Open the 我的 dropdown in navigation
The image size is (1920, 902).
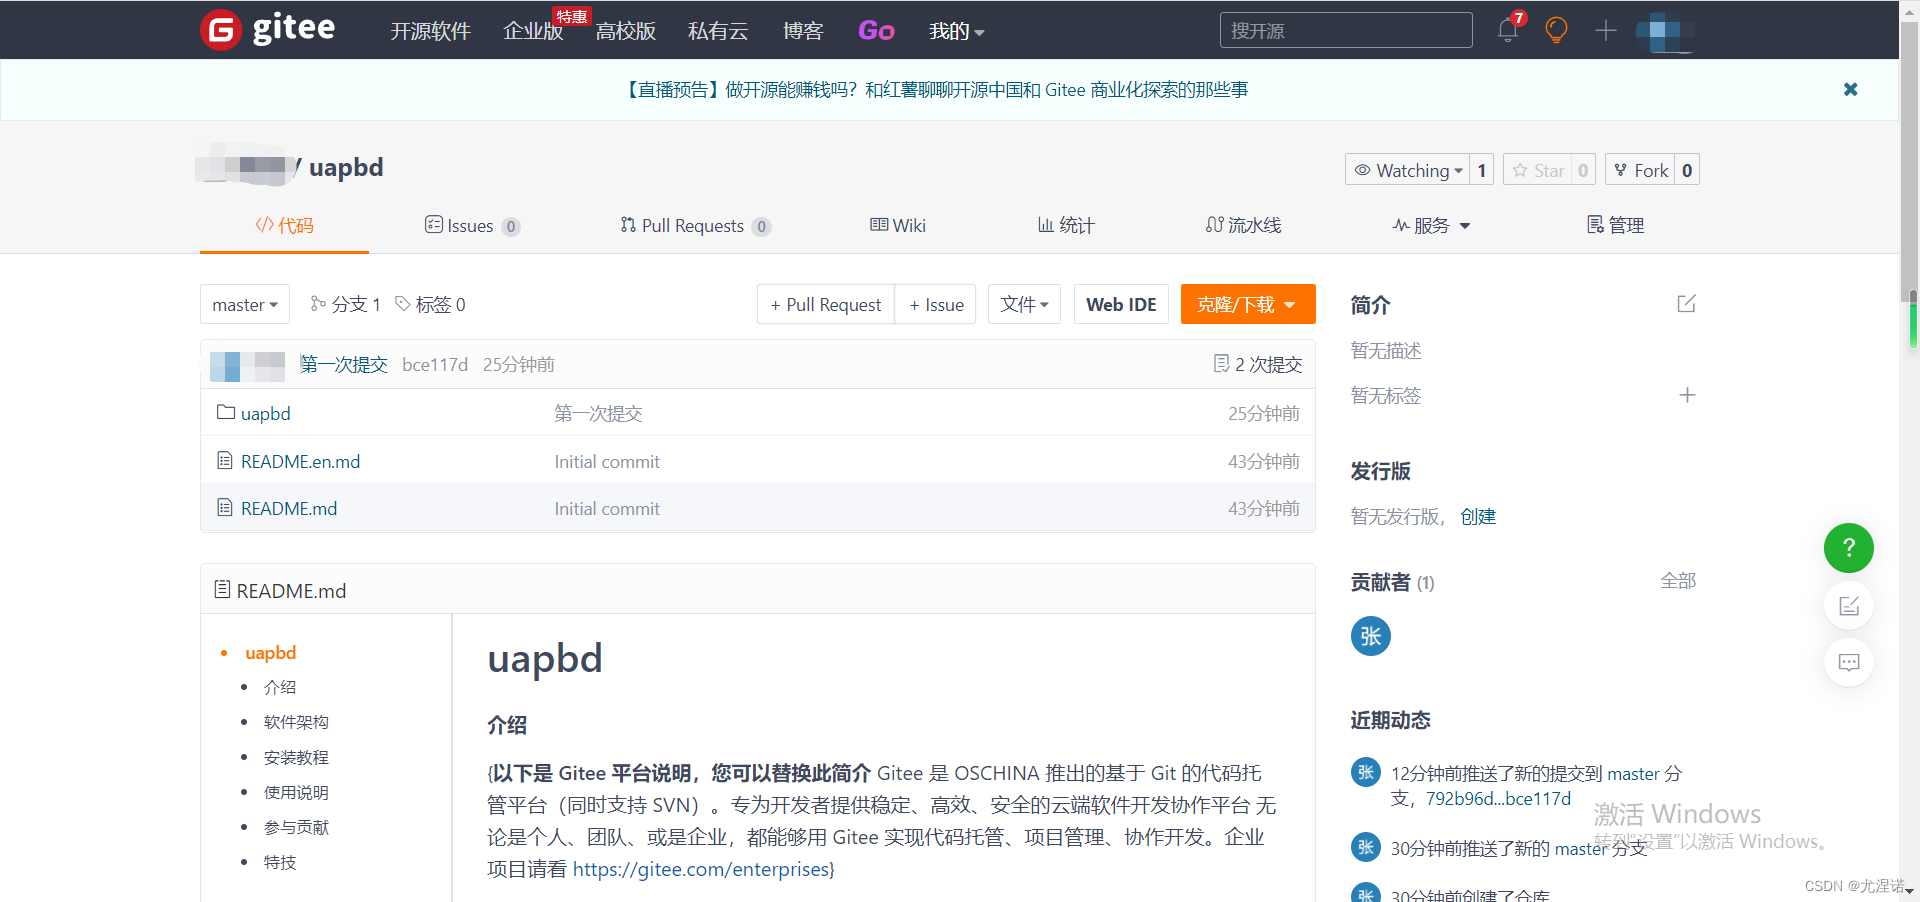tap(956, 31)
